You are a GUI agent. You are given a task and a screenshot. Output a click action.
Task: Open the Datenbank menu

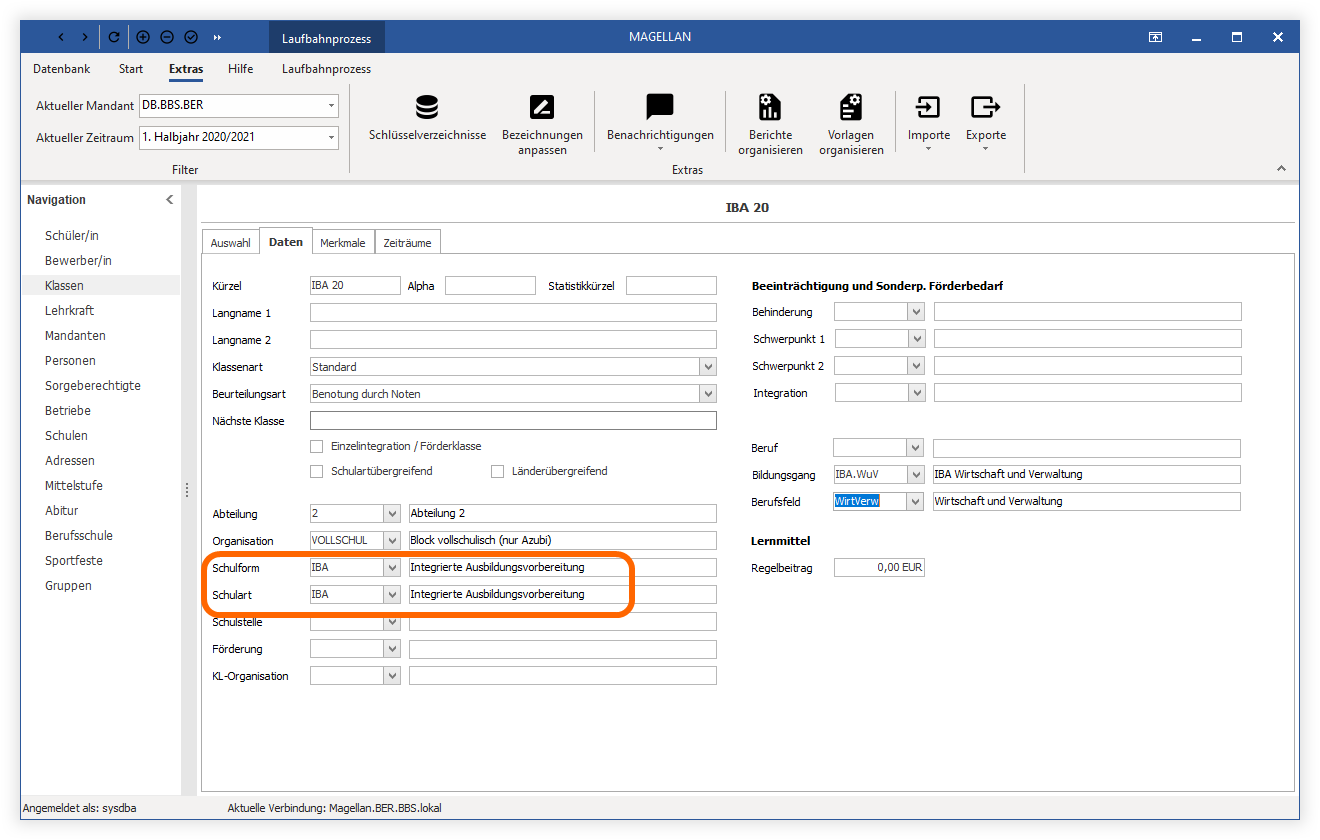tap(62, 69)
